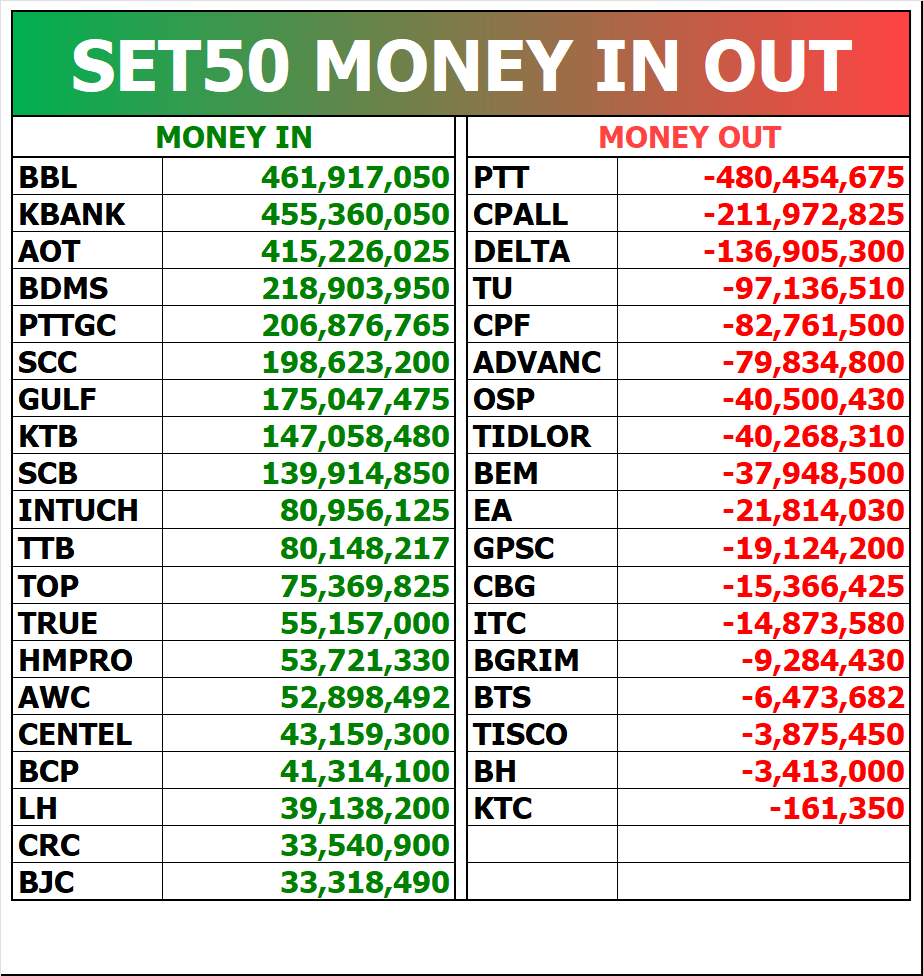Click the BBL ticker cell
This screenshot has width=923, height=976.
point(87,177)
